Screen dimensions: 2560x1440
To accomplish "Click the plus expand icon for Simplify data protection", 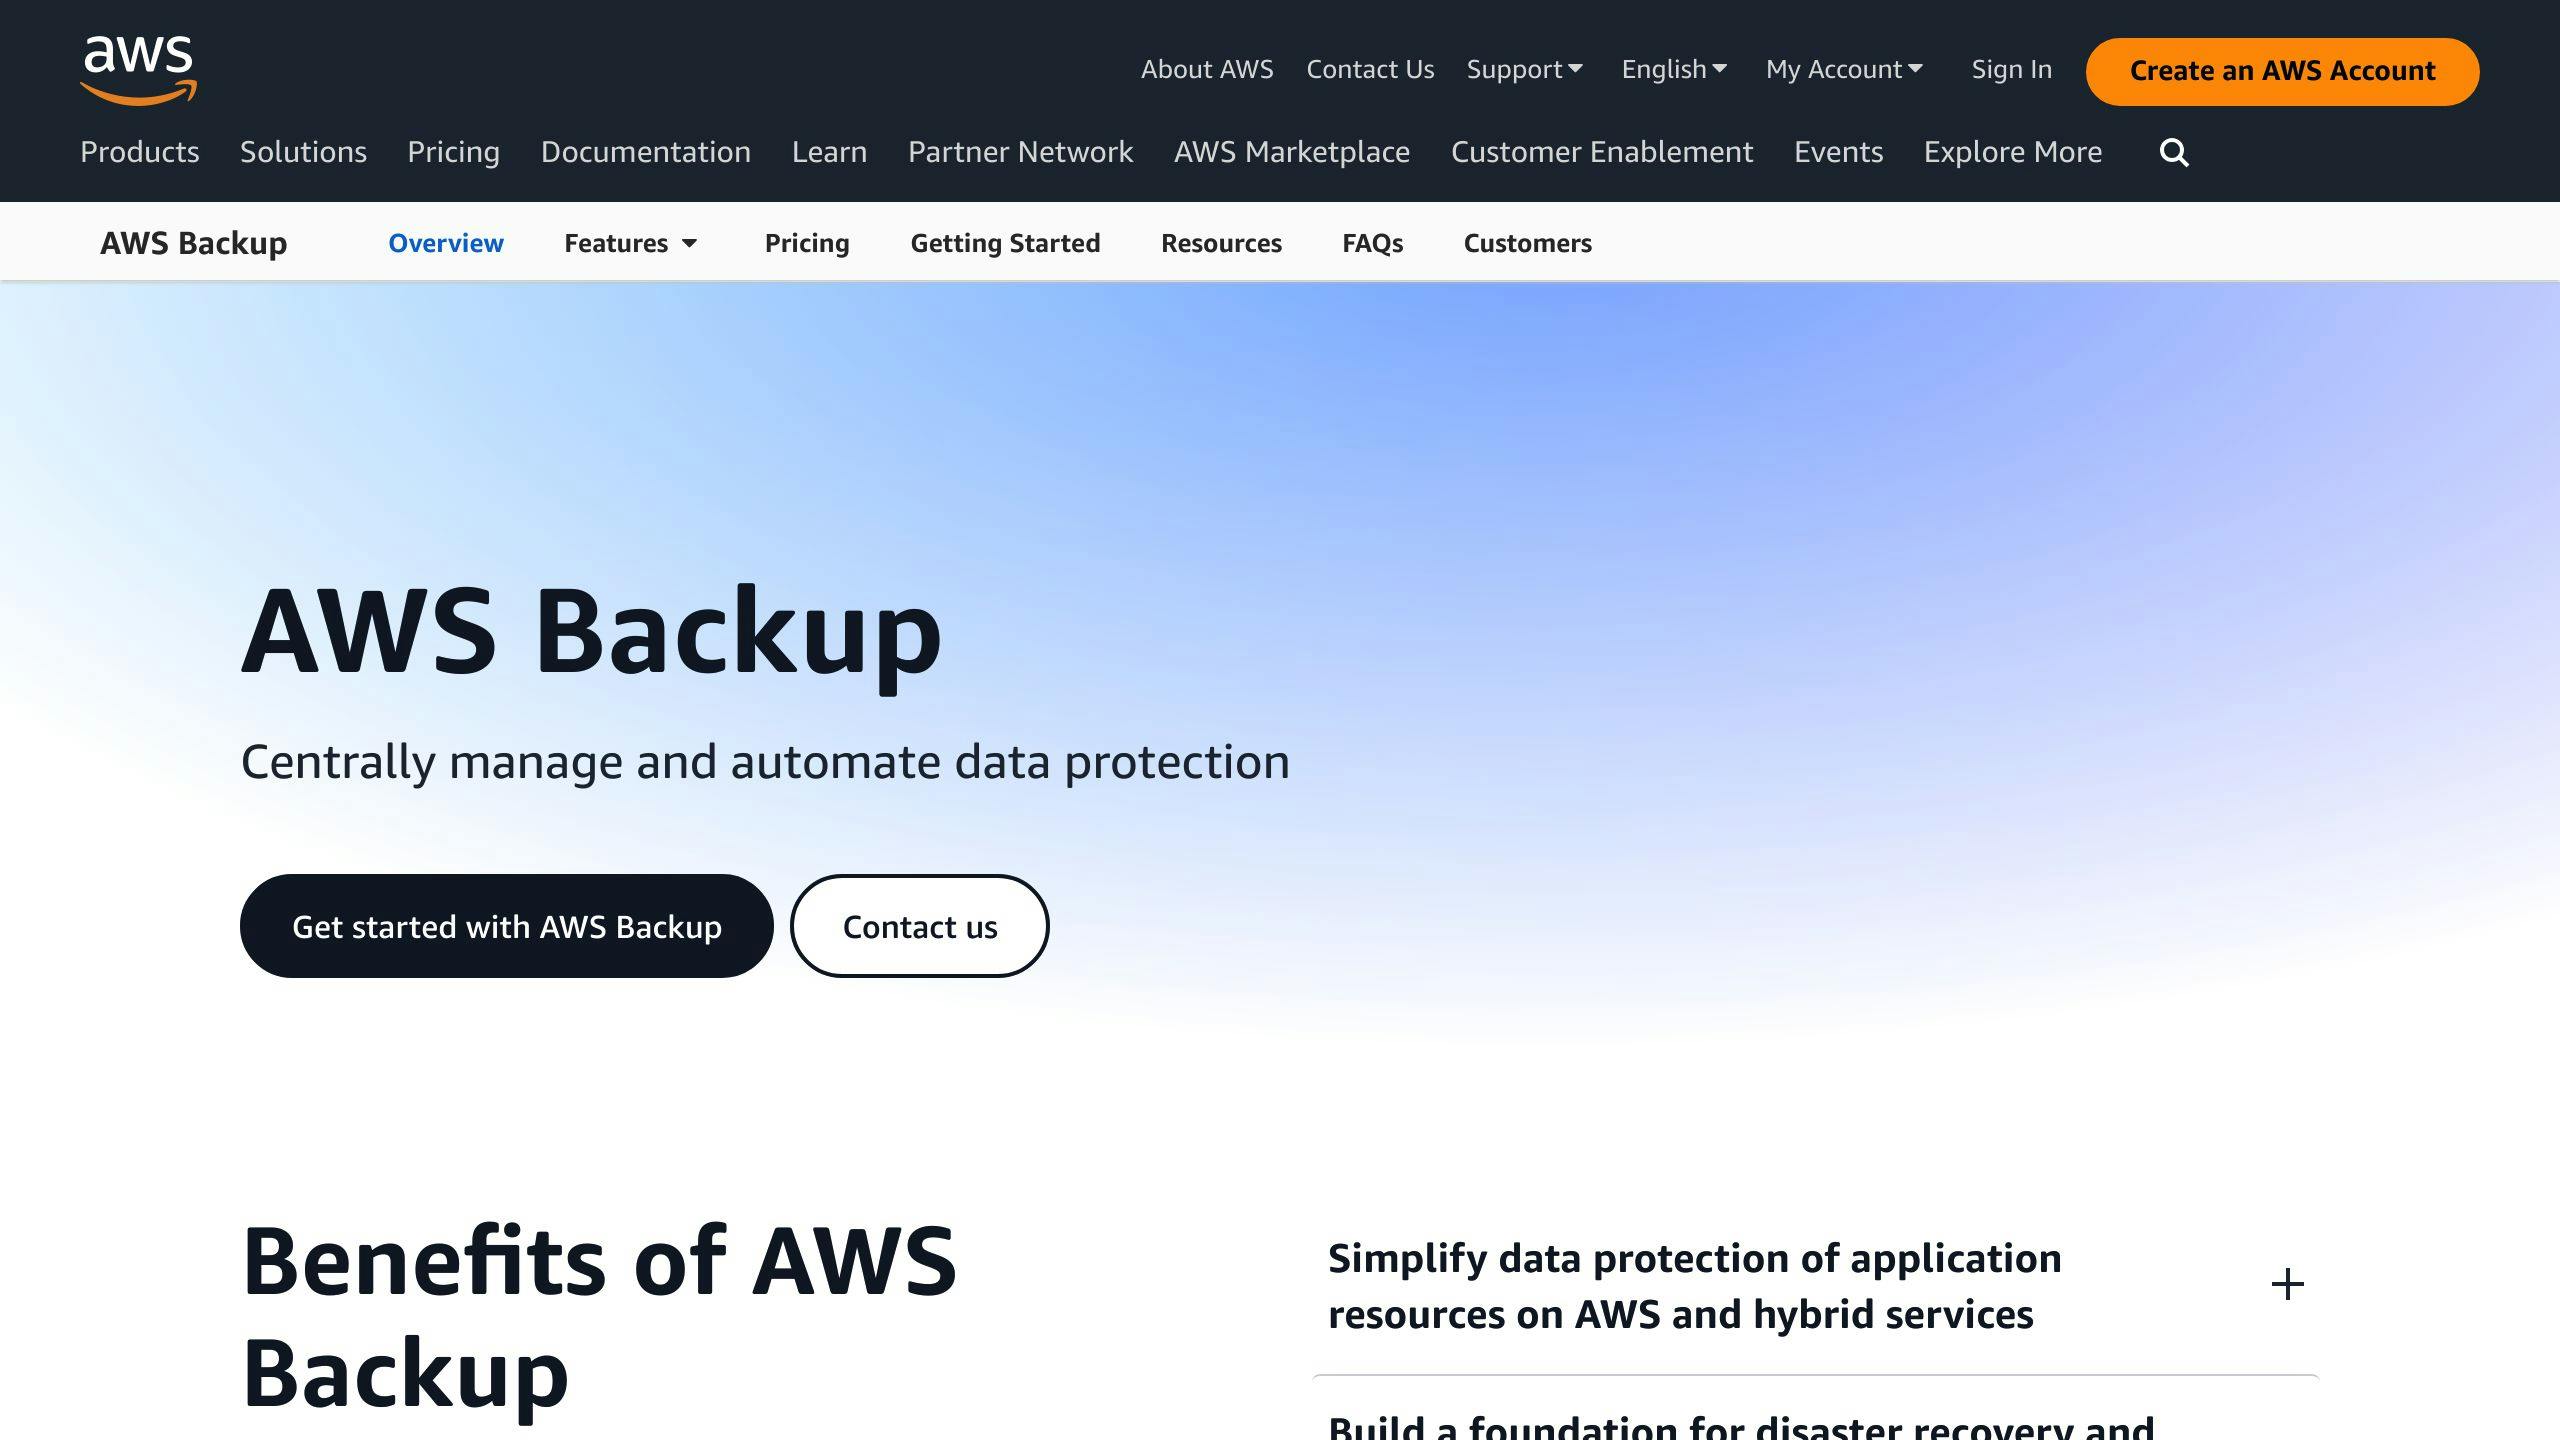I will coord(2287,1284).
